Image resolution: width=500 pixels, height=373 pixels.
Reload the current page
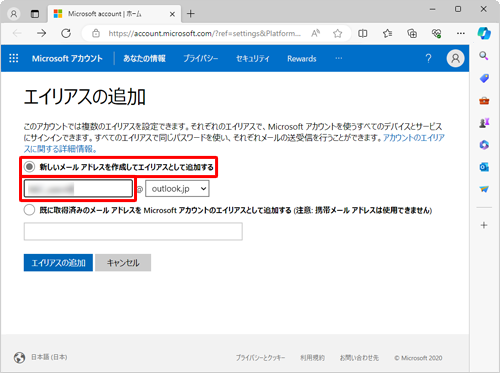tap(66, 33)
